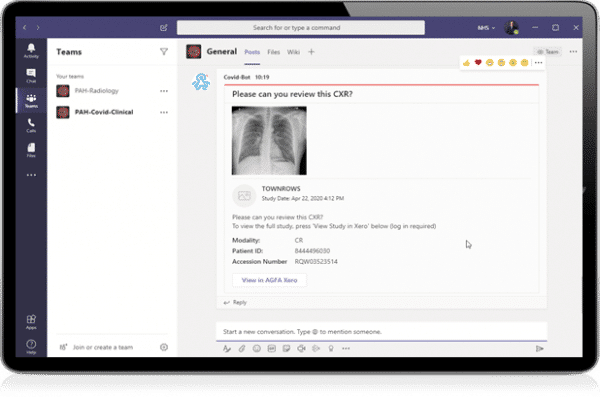Open the Calls phone icon
This screenshot has width=600, height=397.
coord(31,125)
